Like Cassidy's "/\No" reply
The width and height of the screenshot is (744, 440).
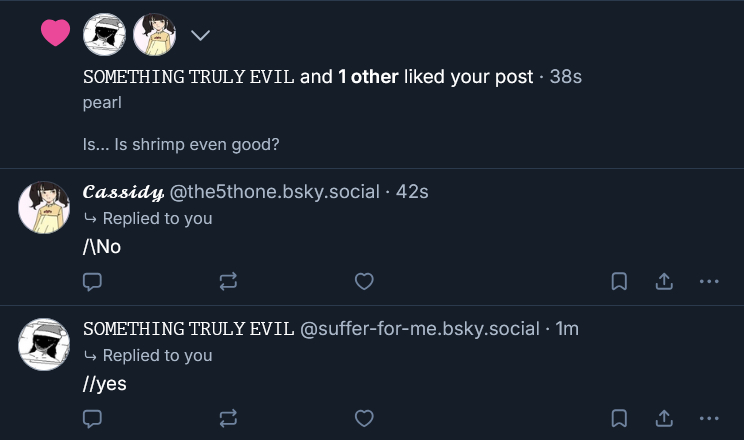pos(364,282)
